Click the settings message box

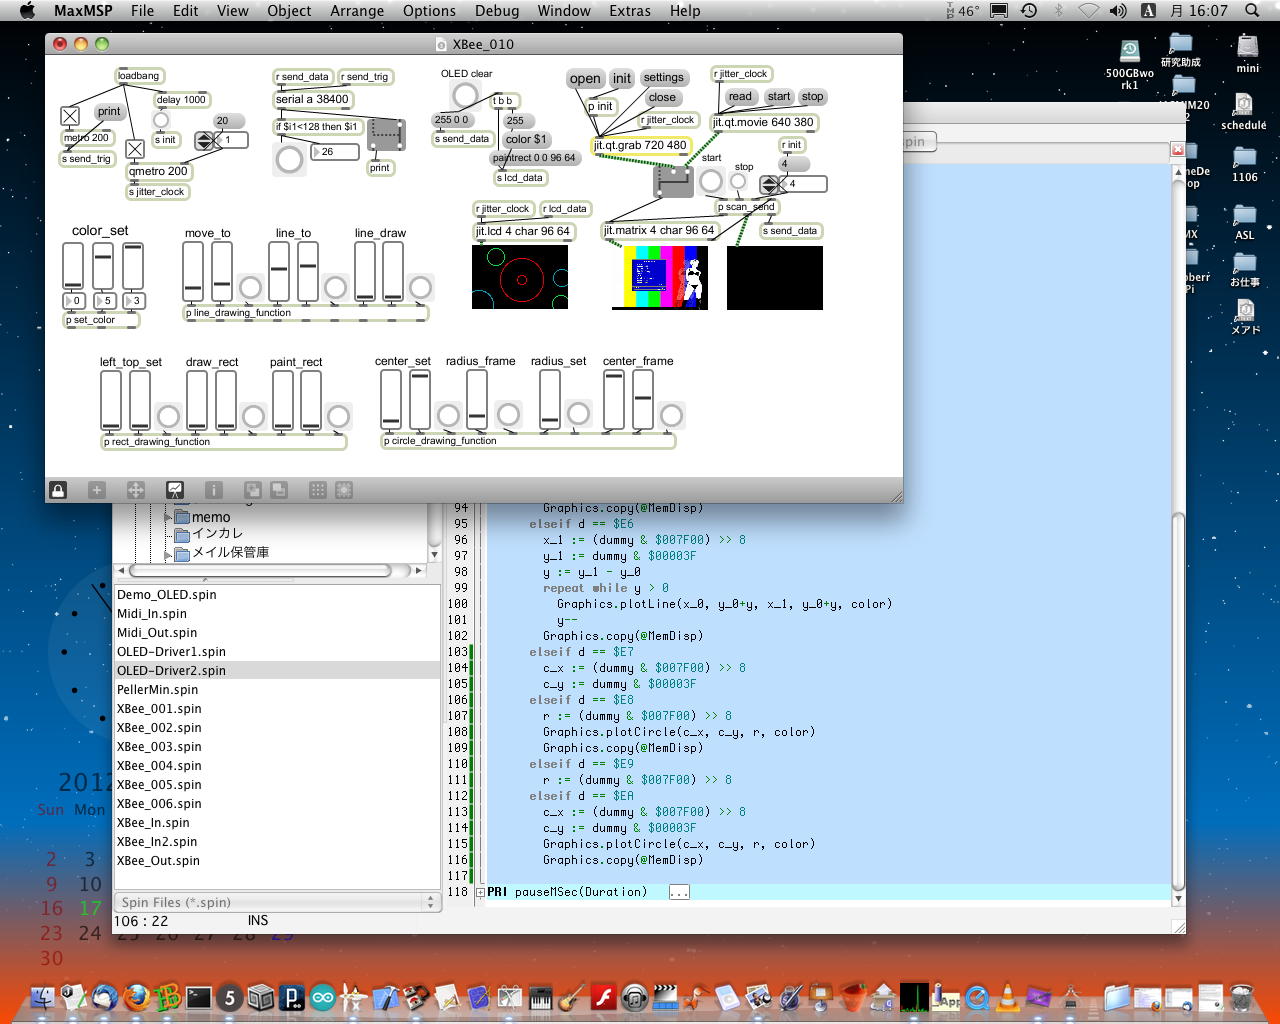(663, 78)
